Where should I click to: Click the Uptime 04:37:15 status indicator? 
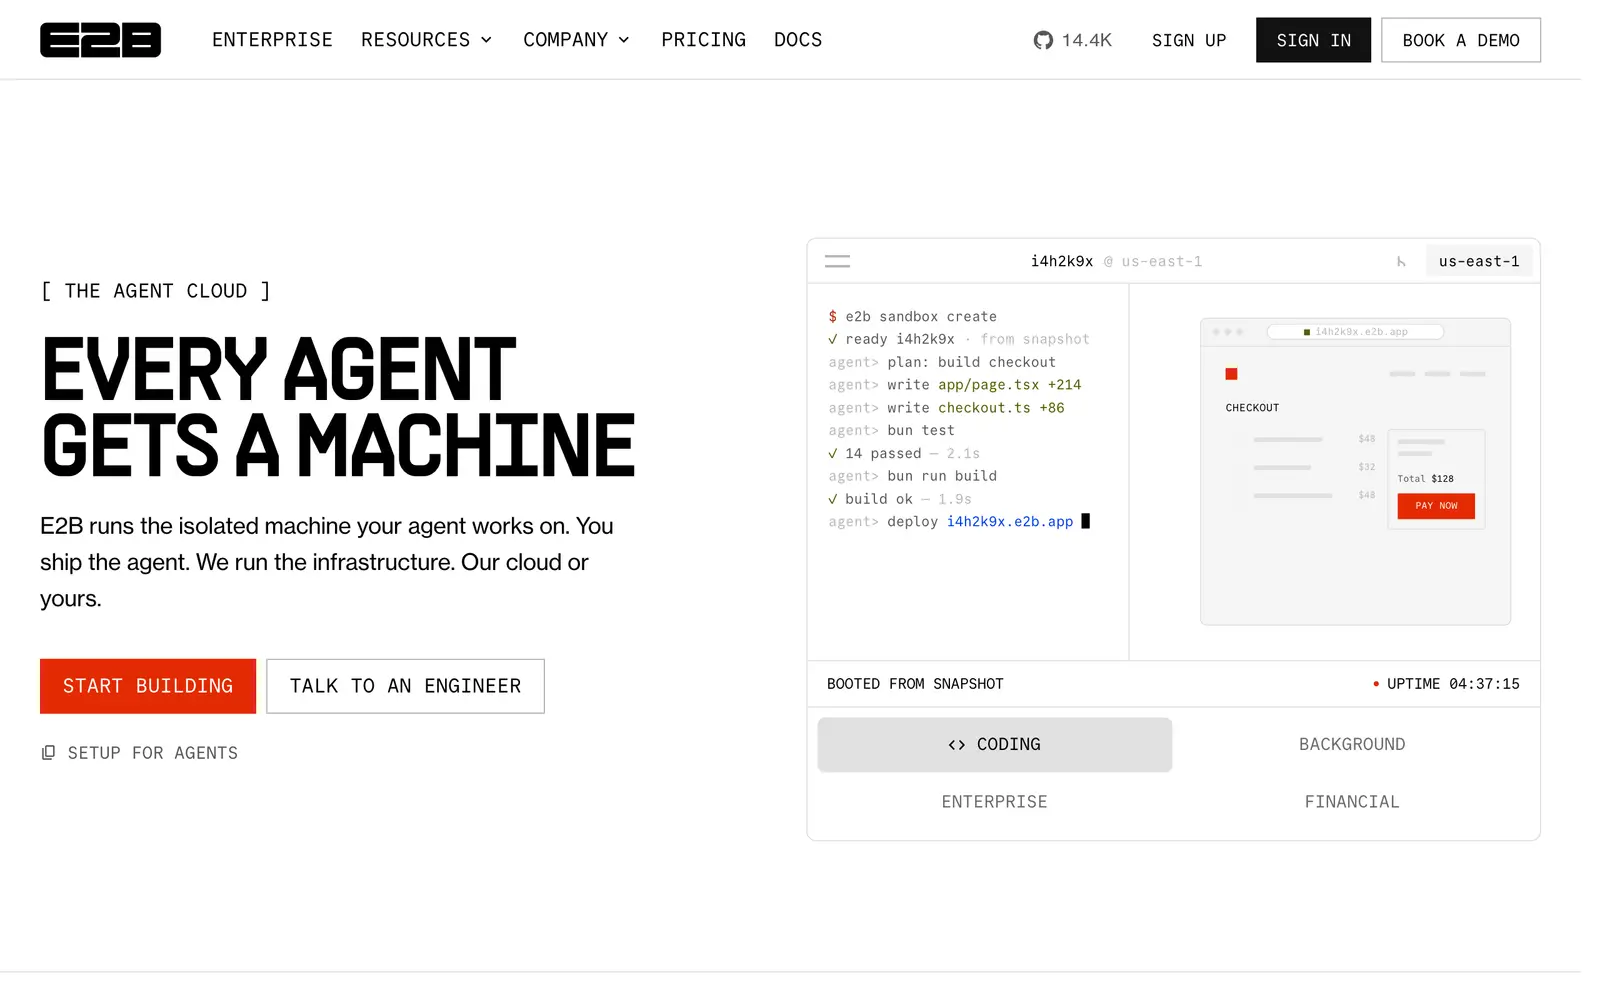(x=1446, y=684)
